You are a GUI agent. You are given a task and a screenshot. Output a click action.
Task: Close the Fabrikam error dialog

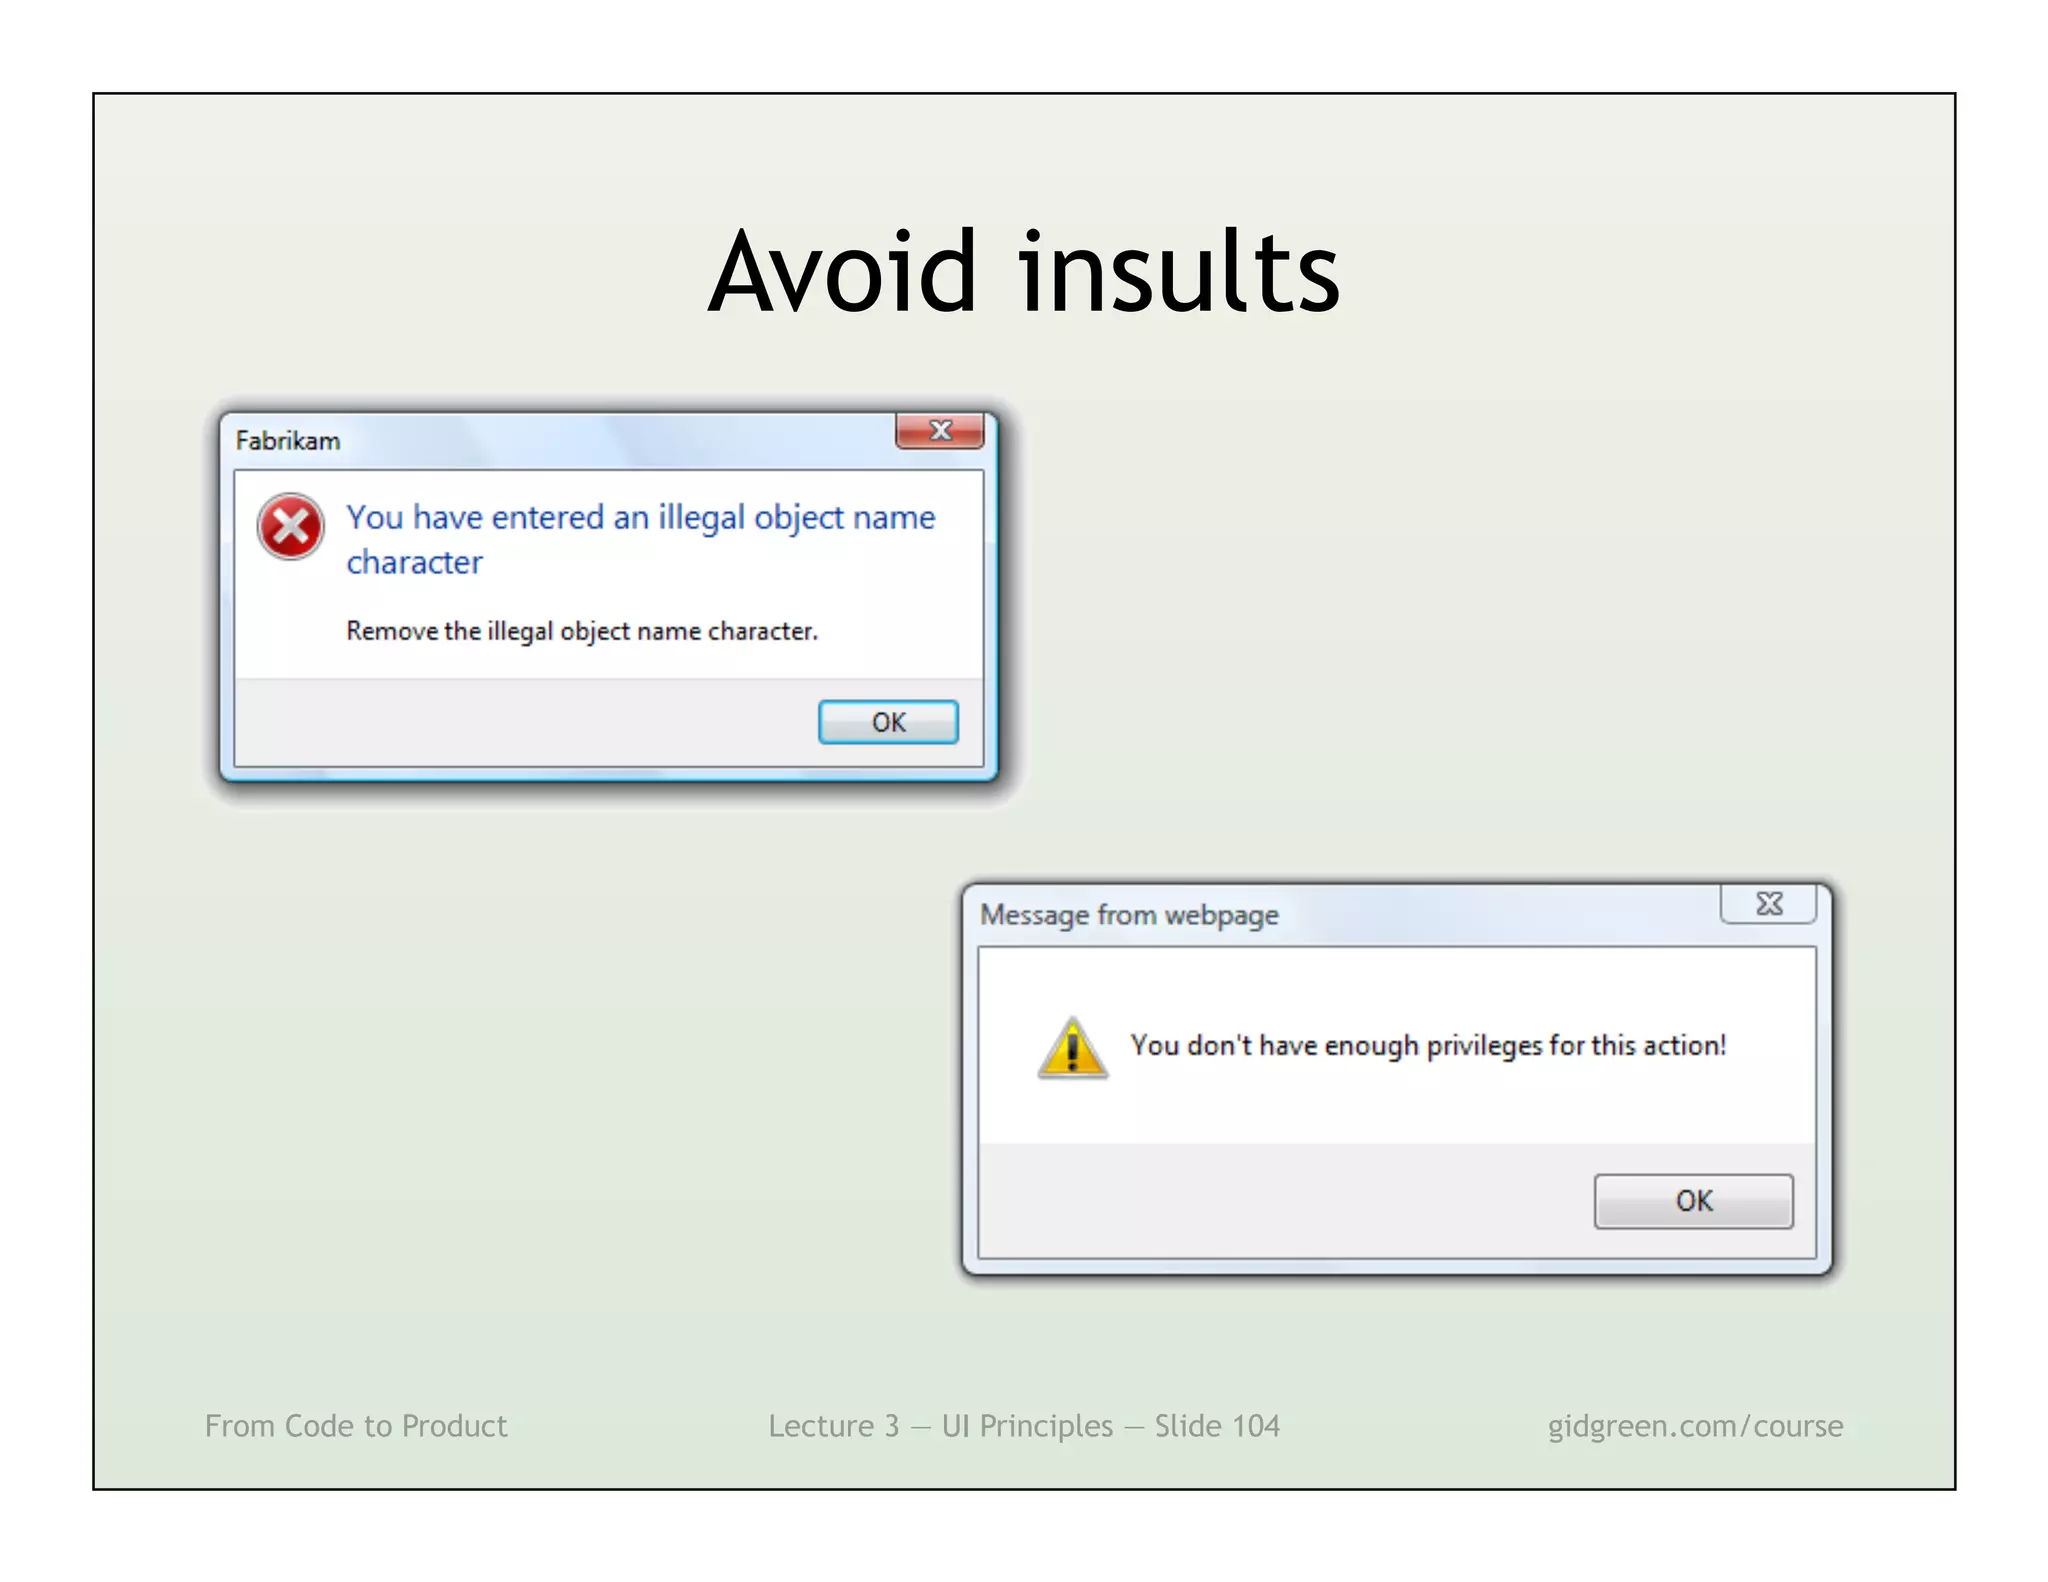(940, 431)
